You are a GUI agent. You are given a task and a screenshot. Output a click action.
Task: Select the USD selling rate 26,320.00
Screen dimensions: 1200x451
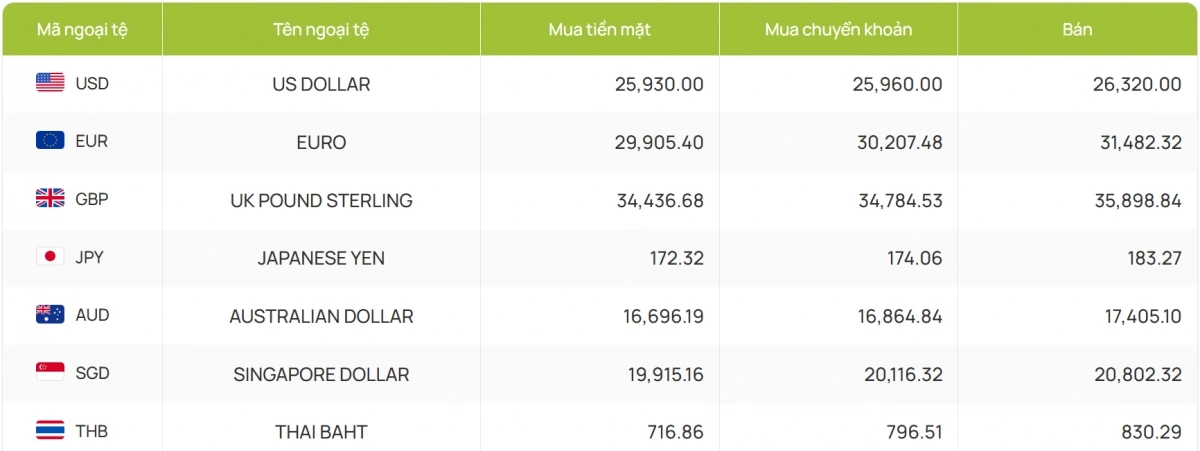pyautogui.click(x=1137, y=84)
